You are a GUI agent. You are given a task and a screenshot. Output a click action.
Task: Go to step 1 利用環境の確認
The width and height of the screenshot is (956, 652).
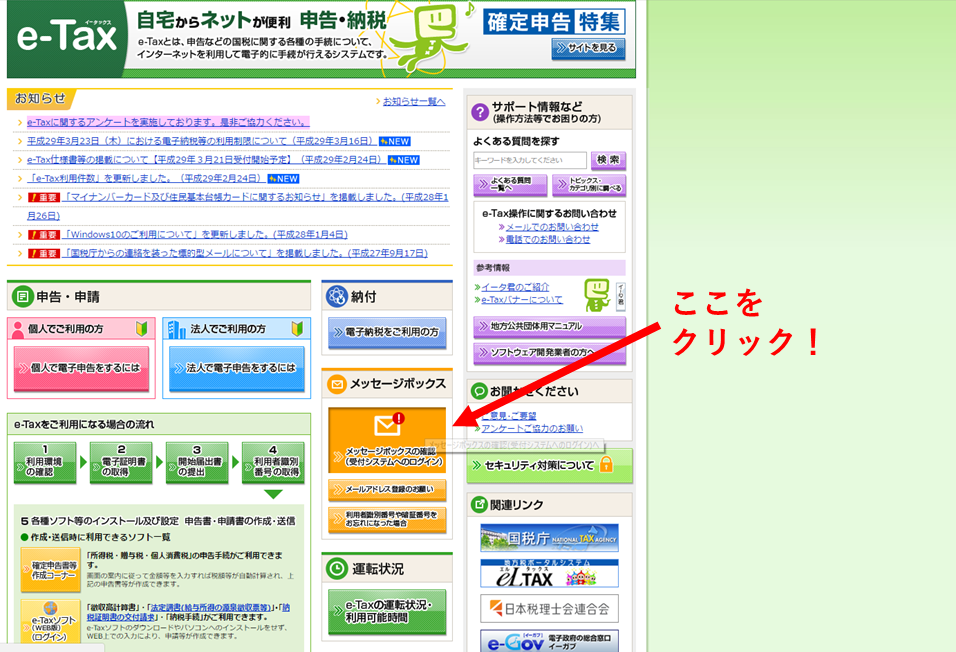[45, 462]
